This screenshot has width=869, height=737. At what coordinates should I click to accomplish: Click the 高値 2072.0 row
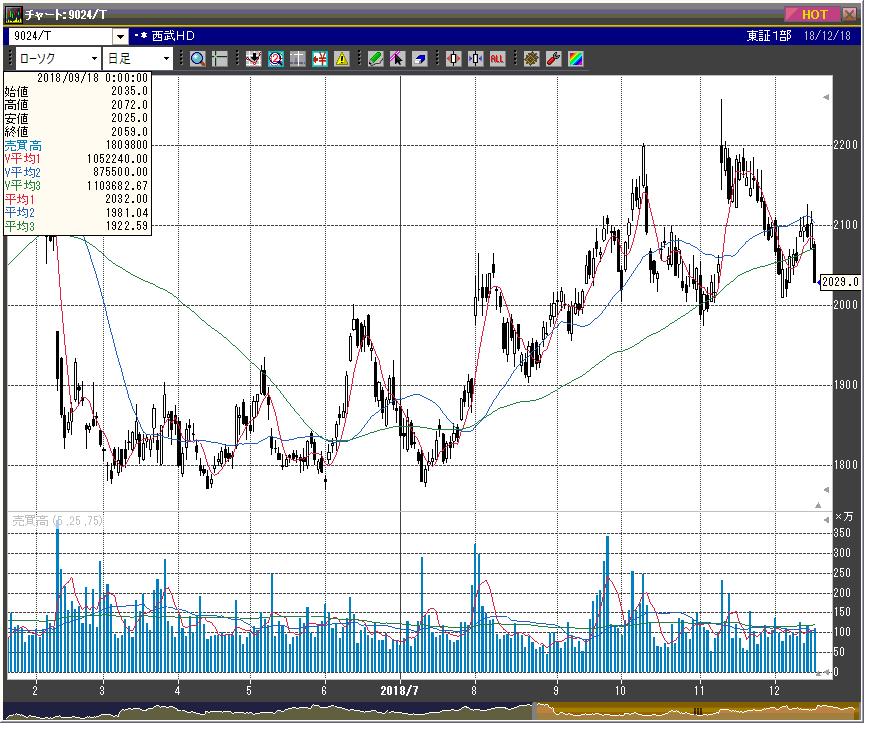[76, 105]
